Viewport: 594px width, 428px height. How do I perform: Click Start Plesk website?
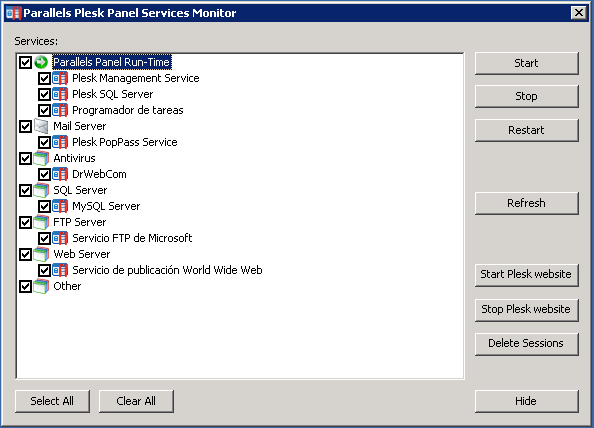(527, 275)
